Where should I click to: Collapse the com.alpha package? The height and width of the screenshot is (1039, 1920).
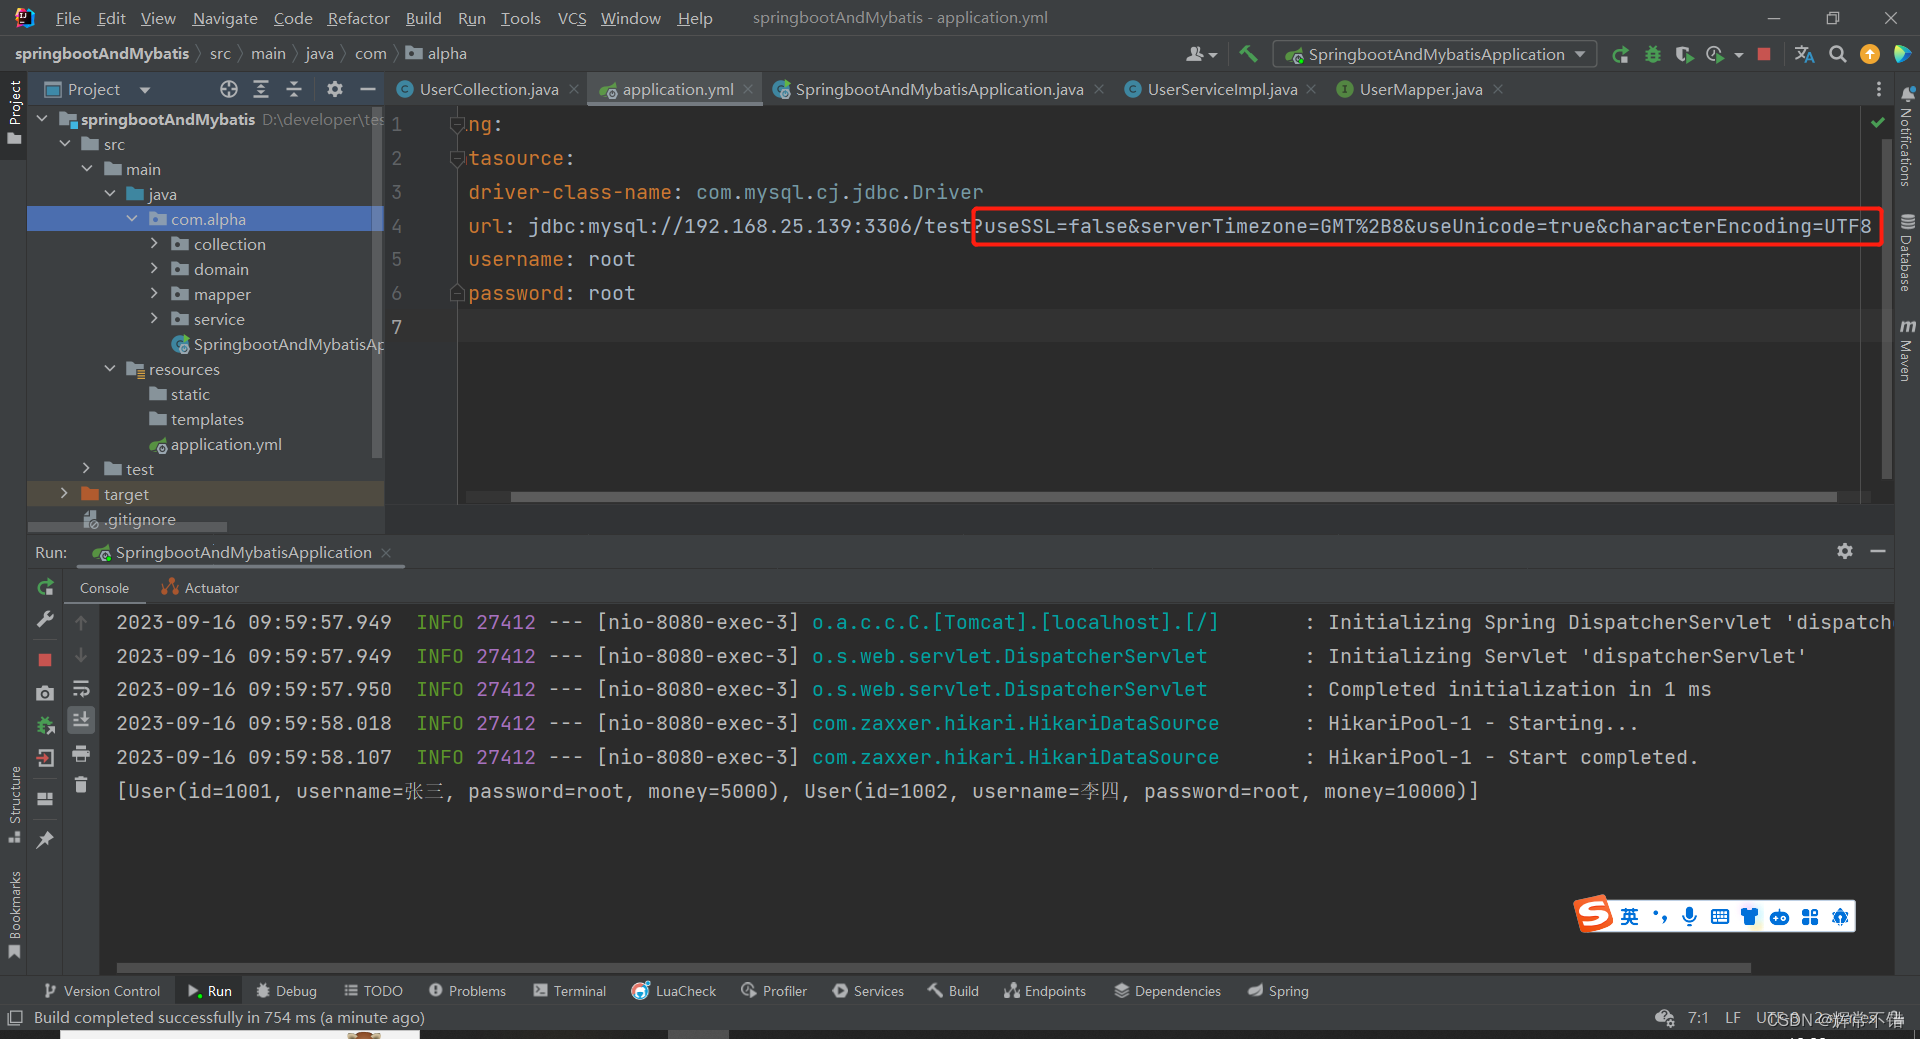click(x=133, y=218)
